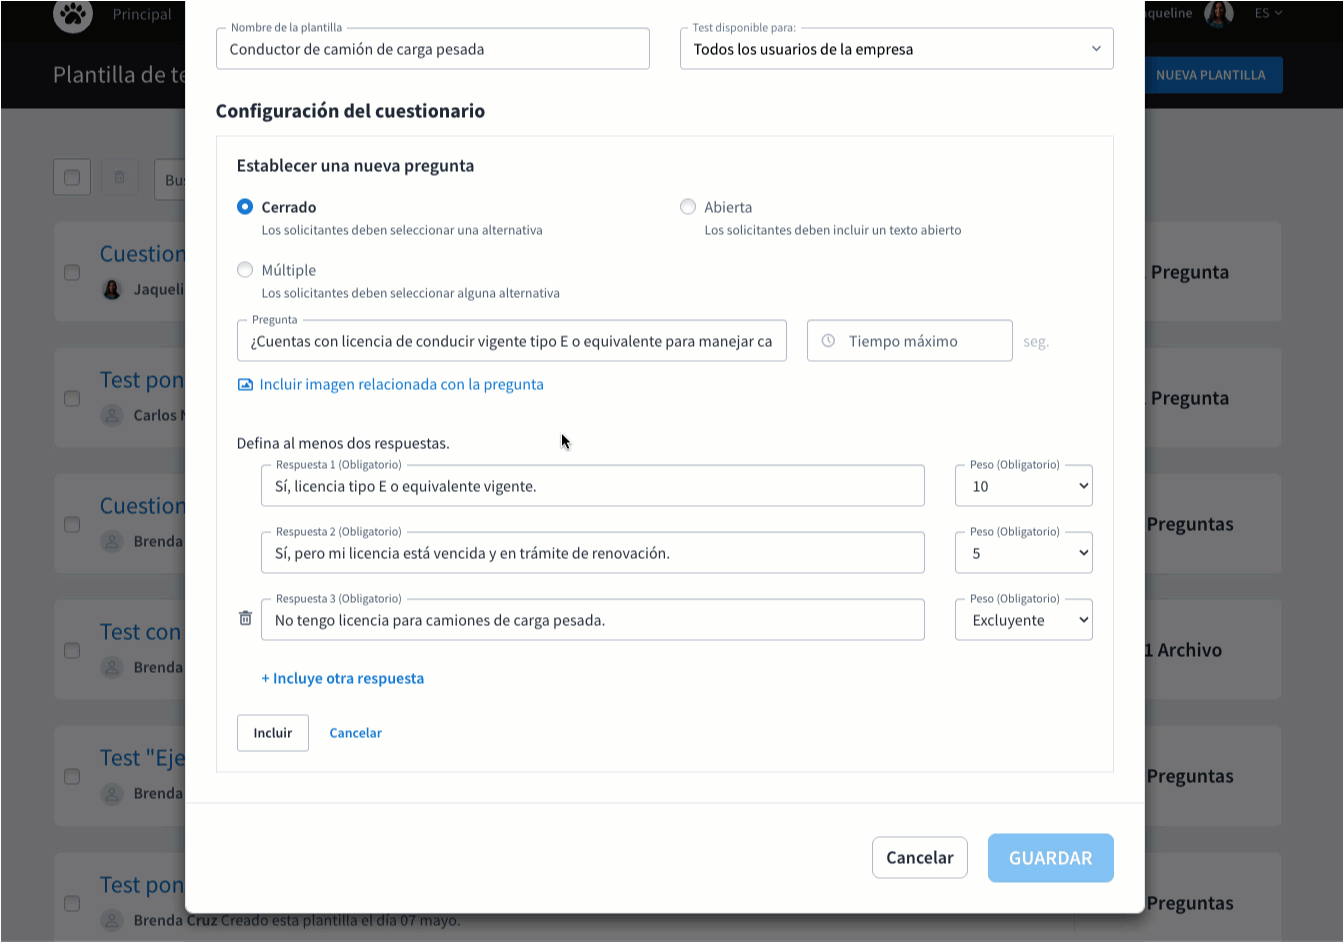The width and height of the screenshot is (1344, 942).
Task: Open the Test disponible para dropdown
Action: tap(896, 49)
